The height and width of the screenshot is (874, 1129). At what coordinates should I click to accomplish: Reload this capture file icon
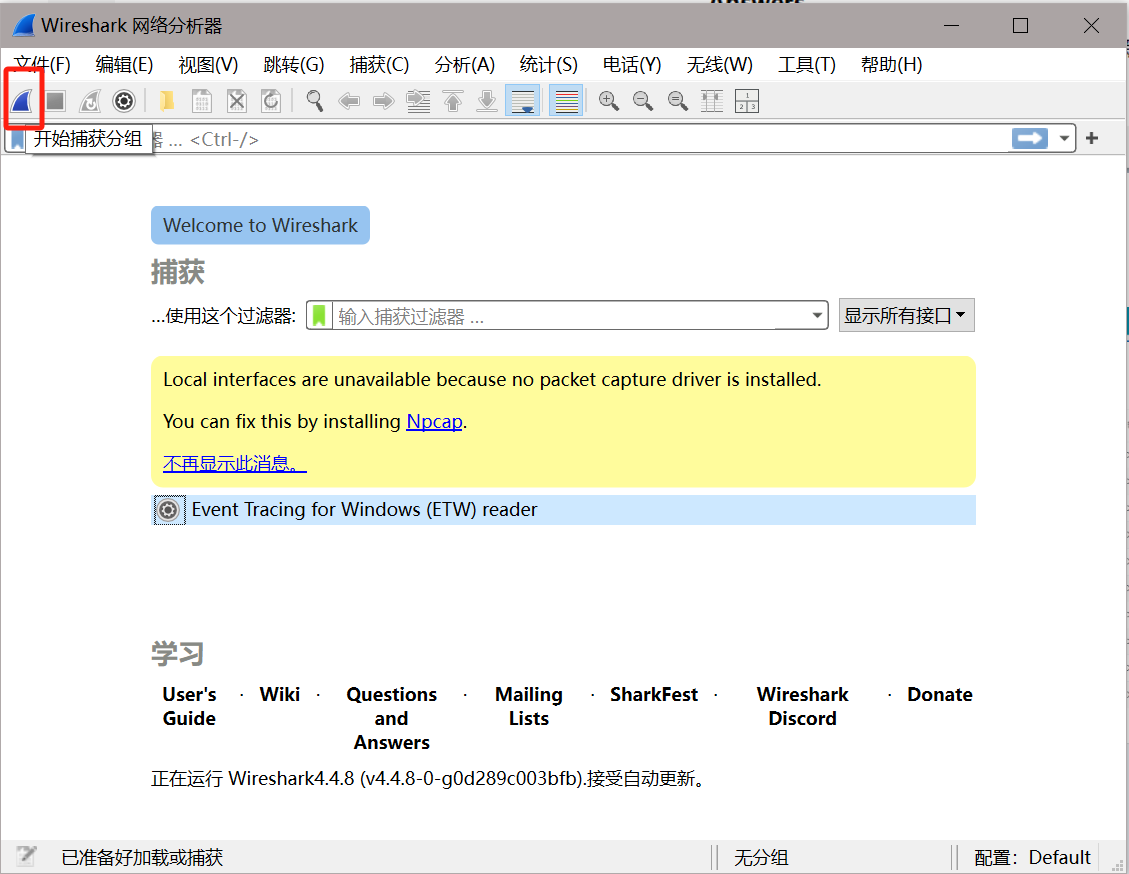click(x=271, y=101)
